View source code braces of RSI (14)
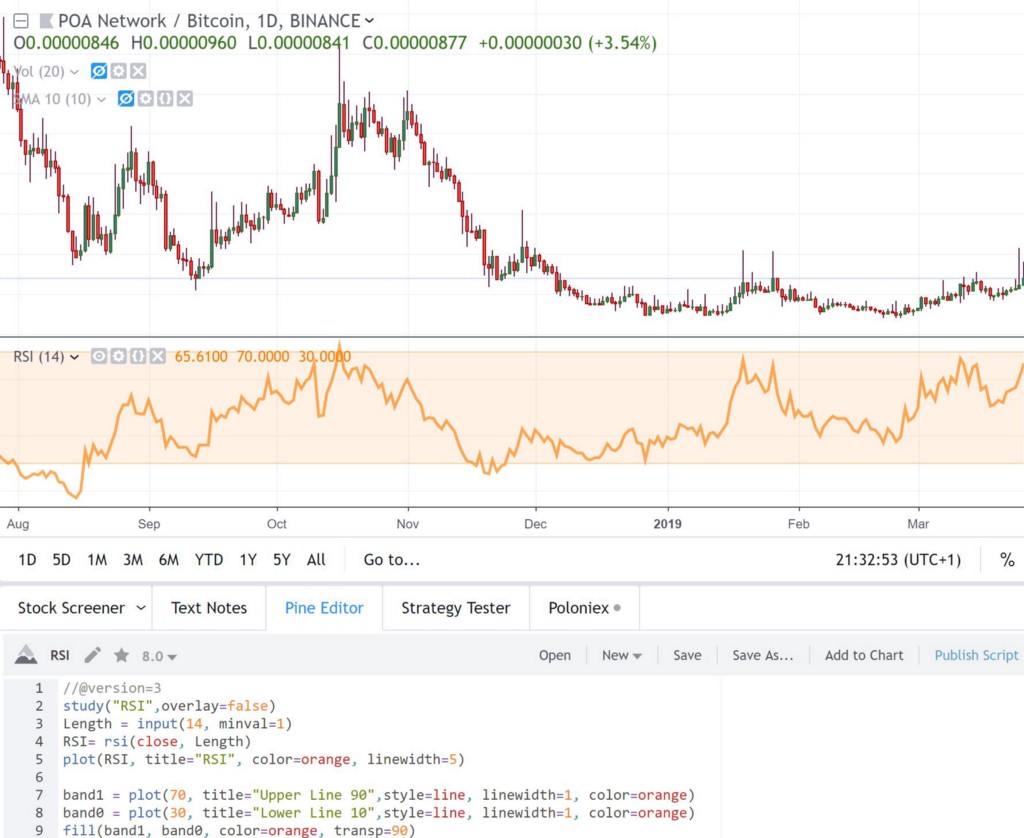The height and width of the screenshot is (838, 1024). tap(138, 356)
